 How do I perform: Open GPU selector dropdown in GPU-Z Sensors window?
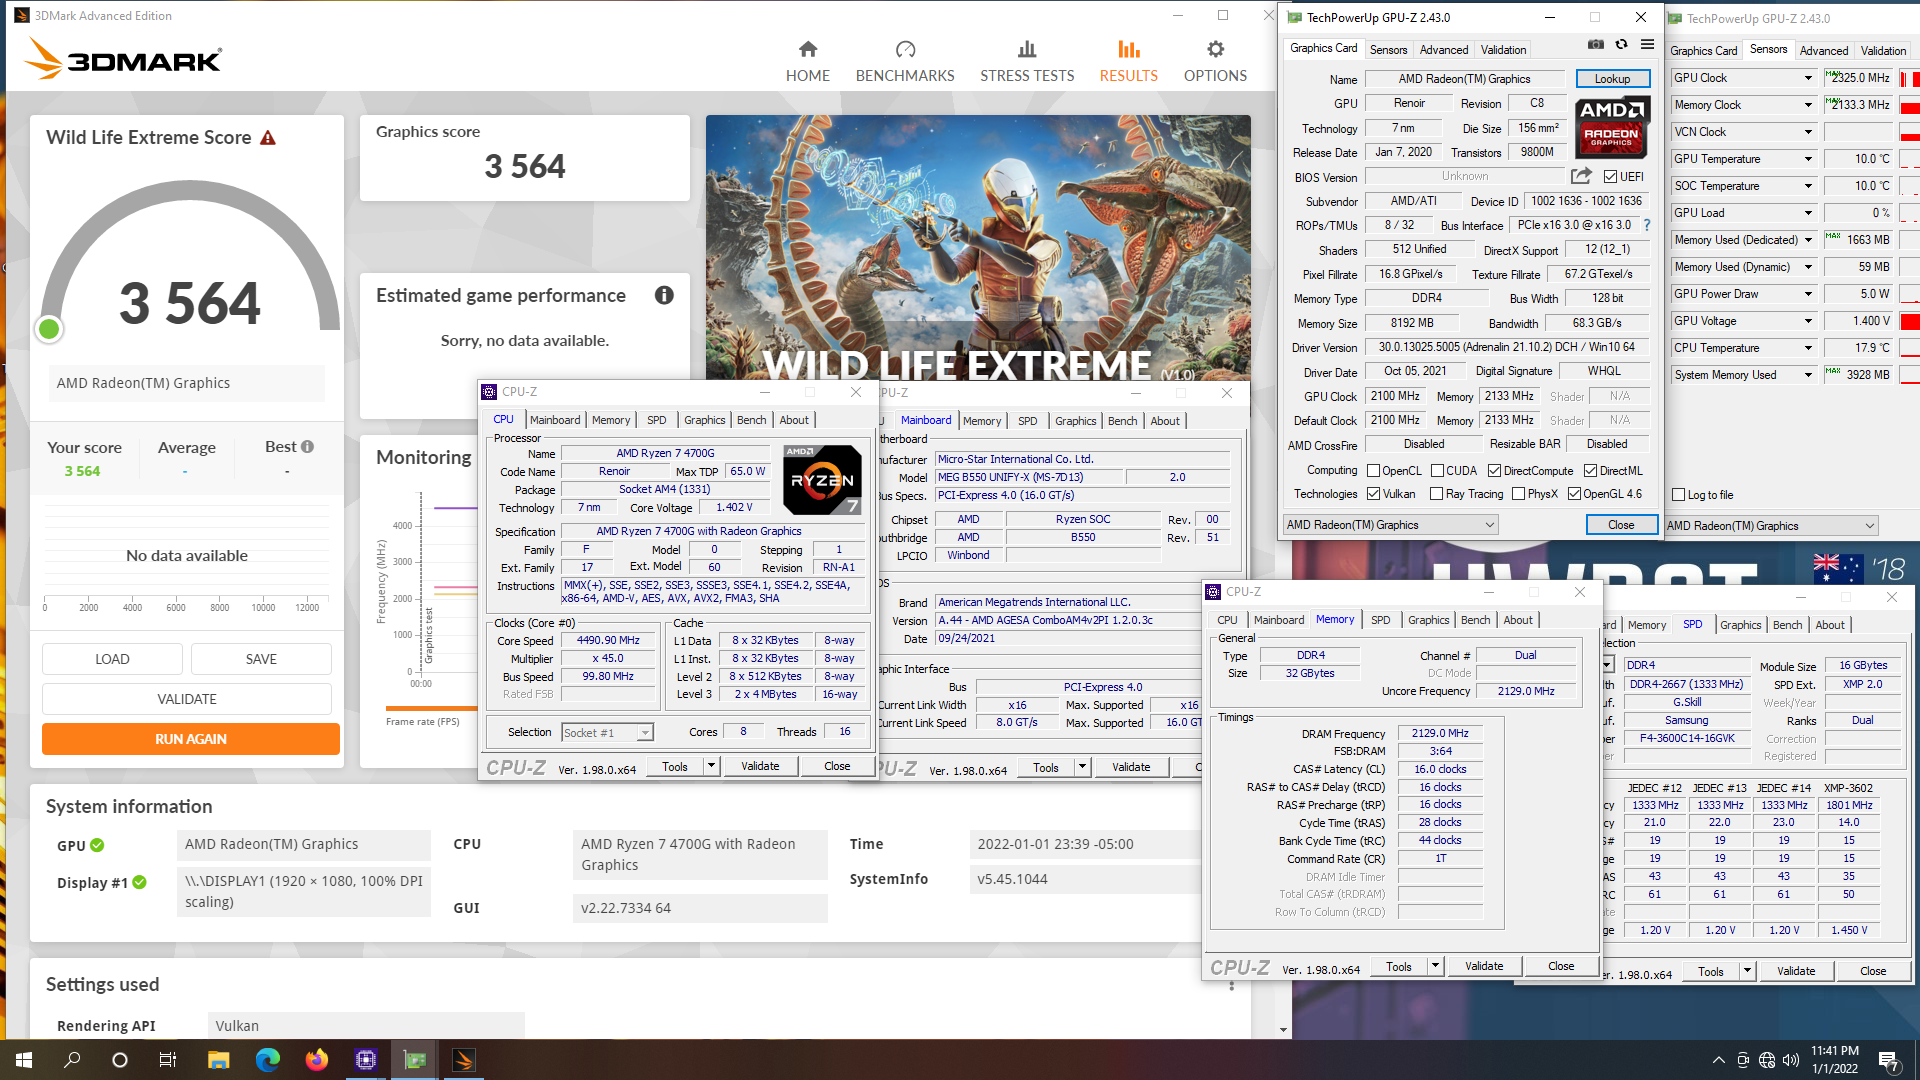point(1771,526)
